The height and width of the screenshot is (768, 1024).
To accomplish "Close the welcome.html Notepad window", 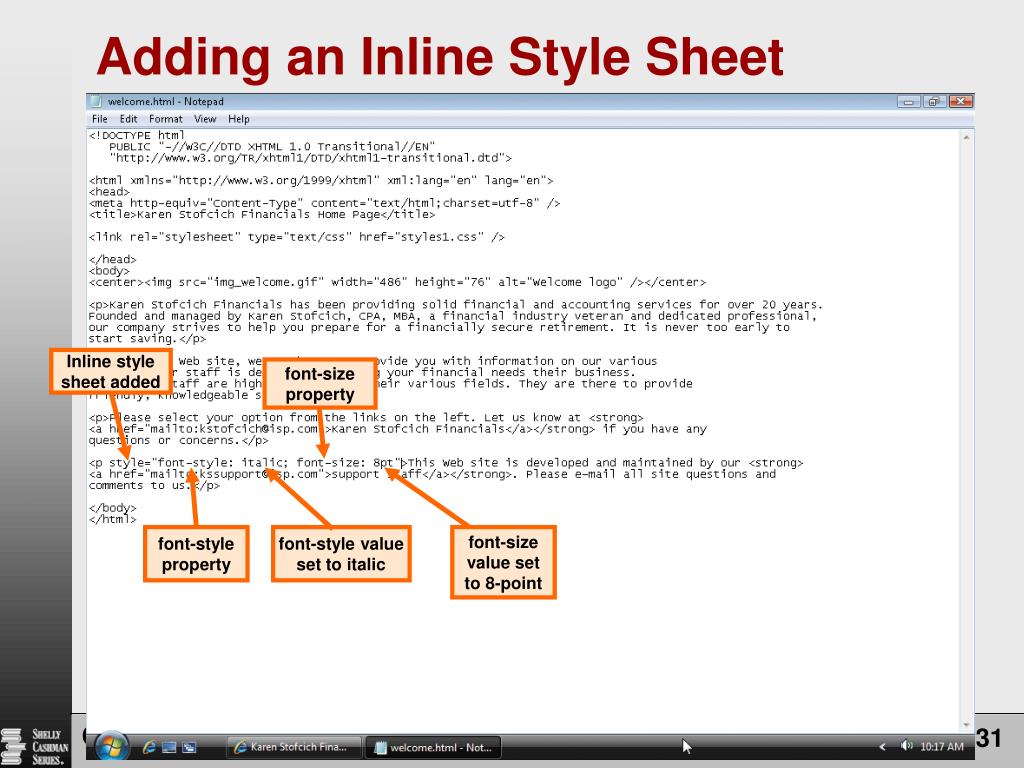I will coord(961,101).
